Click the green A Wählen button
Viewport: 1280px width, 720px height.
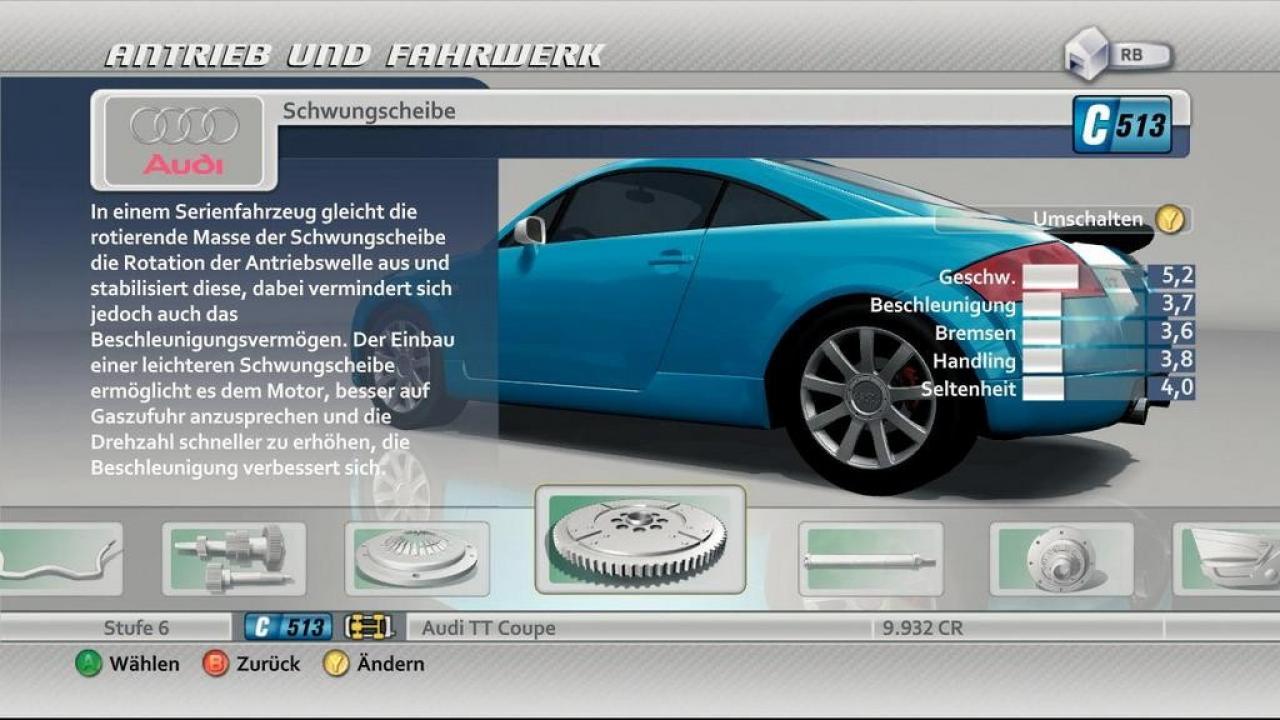pyautogui.click(x=89, y=664)
